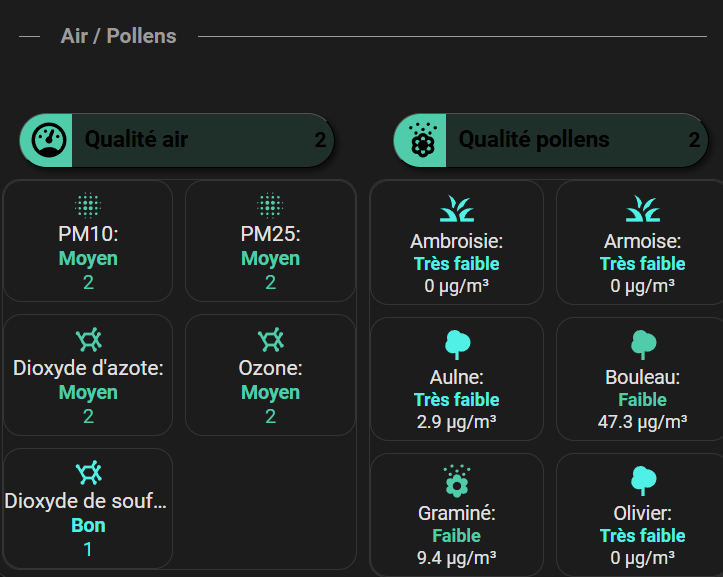Click the grass icon above Armoise
Image resolution: width=723 pixels, height=577 pixels.
pos(643,209)
